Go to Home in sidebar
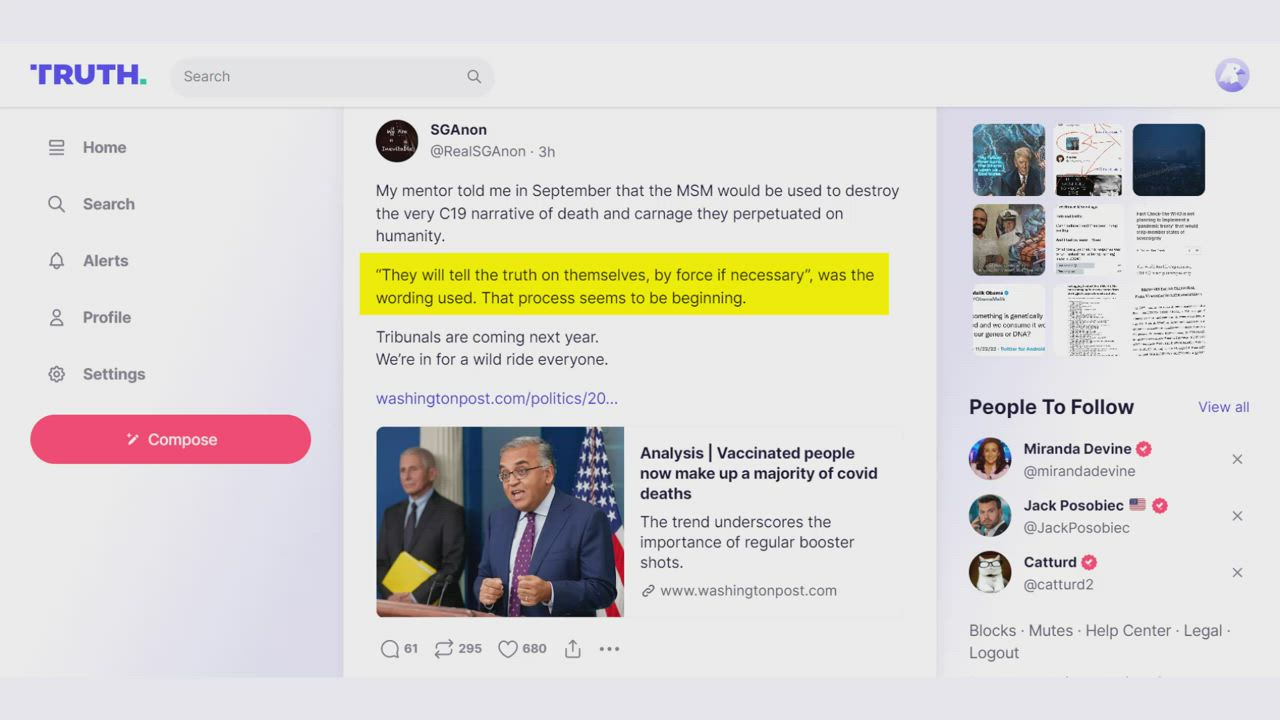The image size is (1280, 720). tap(104, 148)
